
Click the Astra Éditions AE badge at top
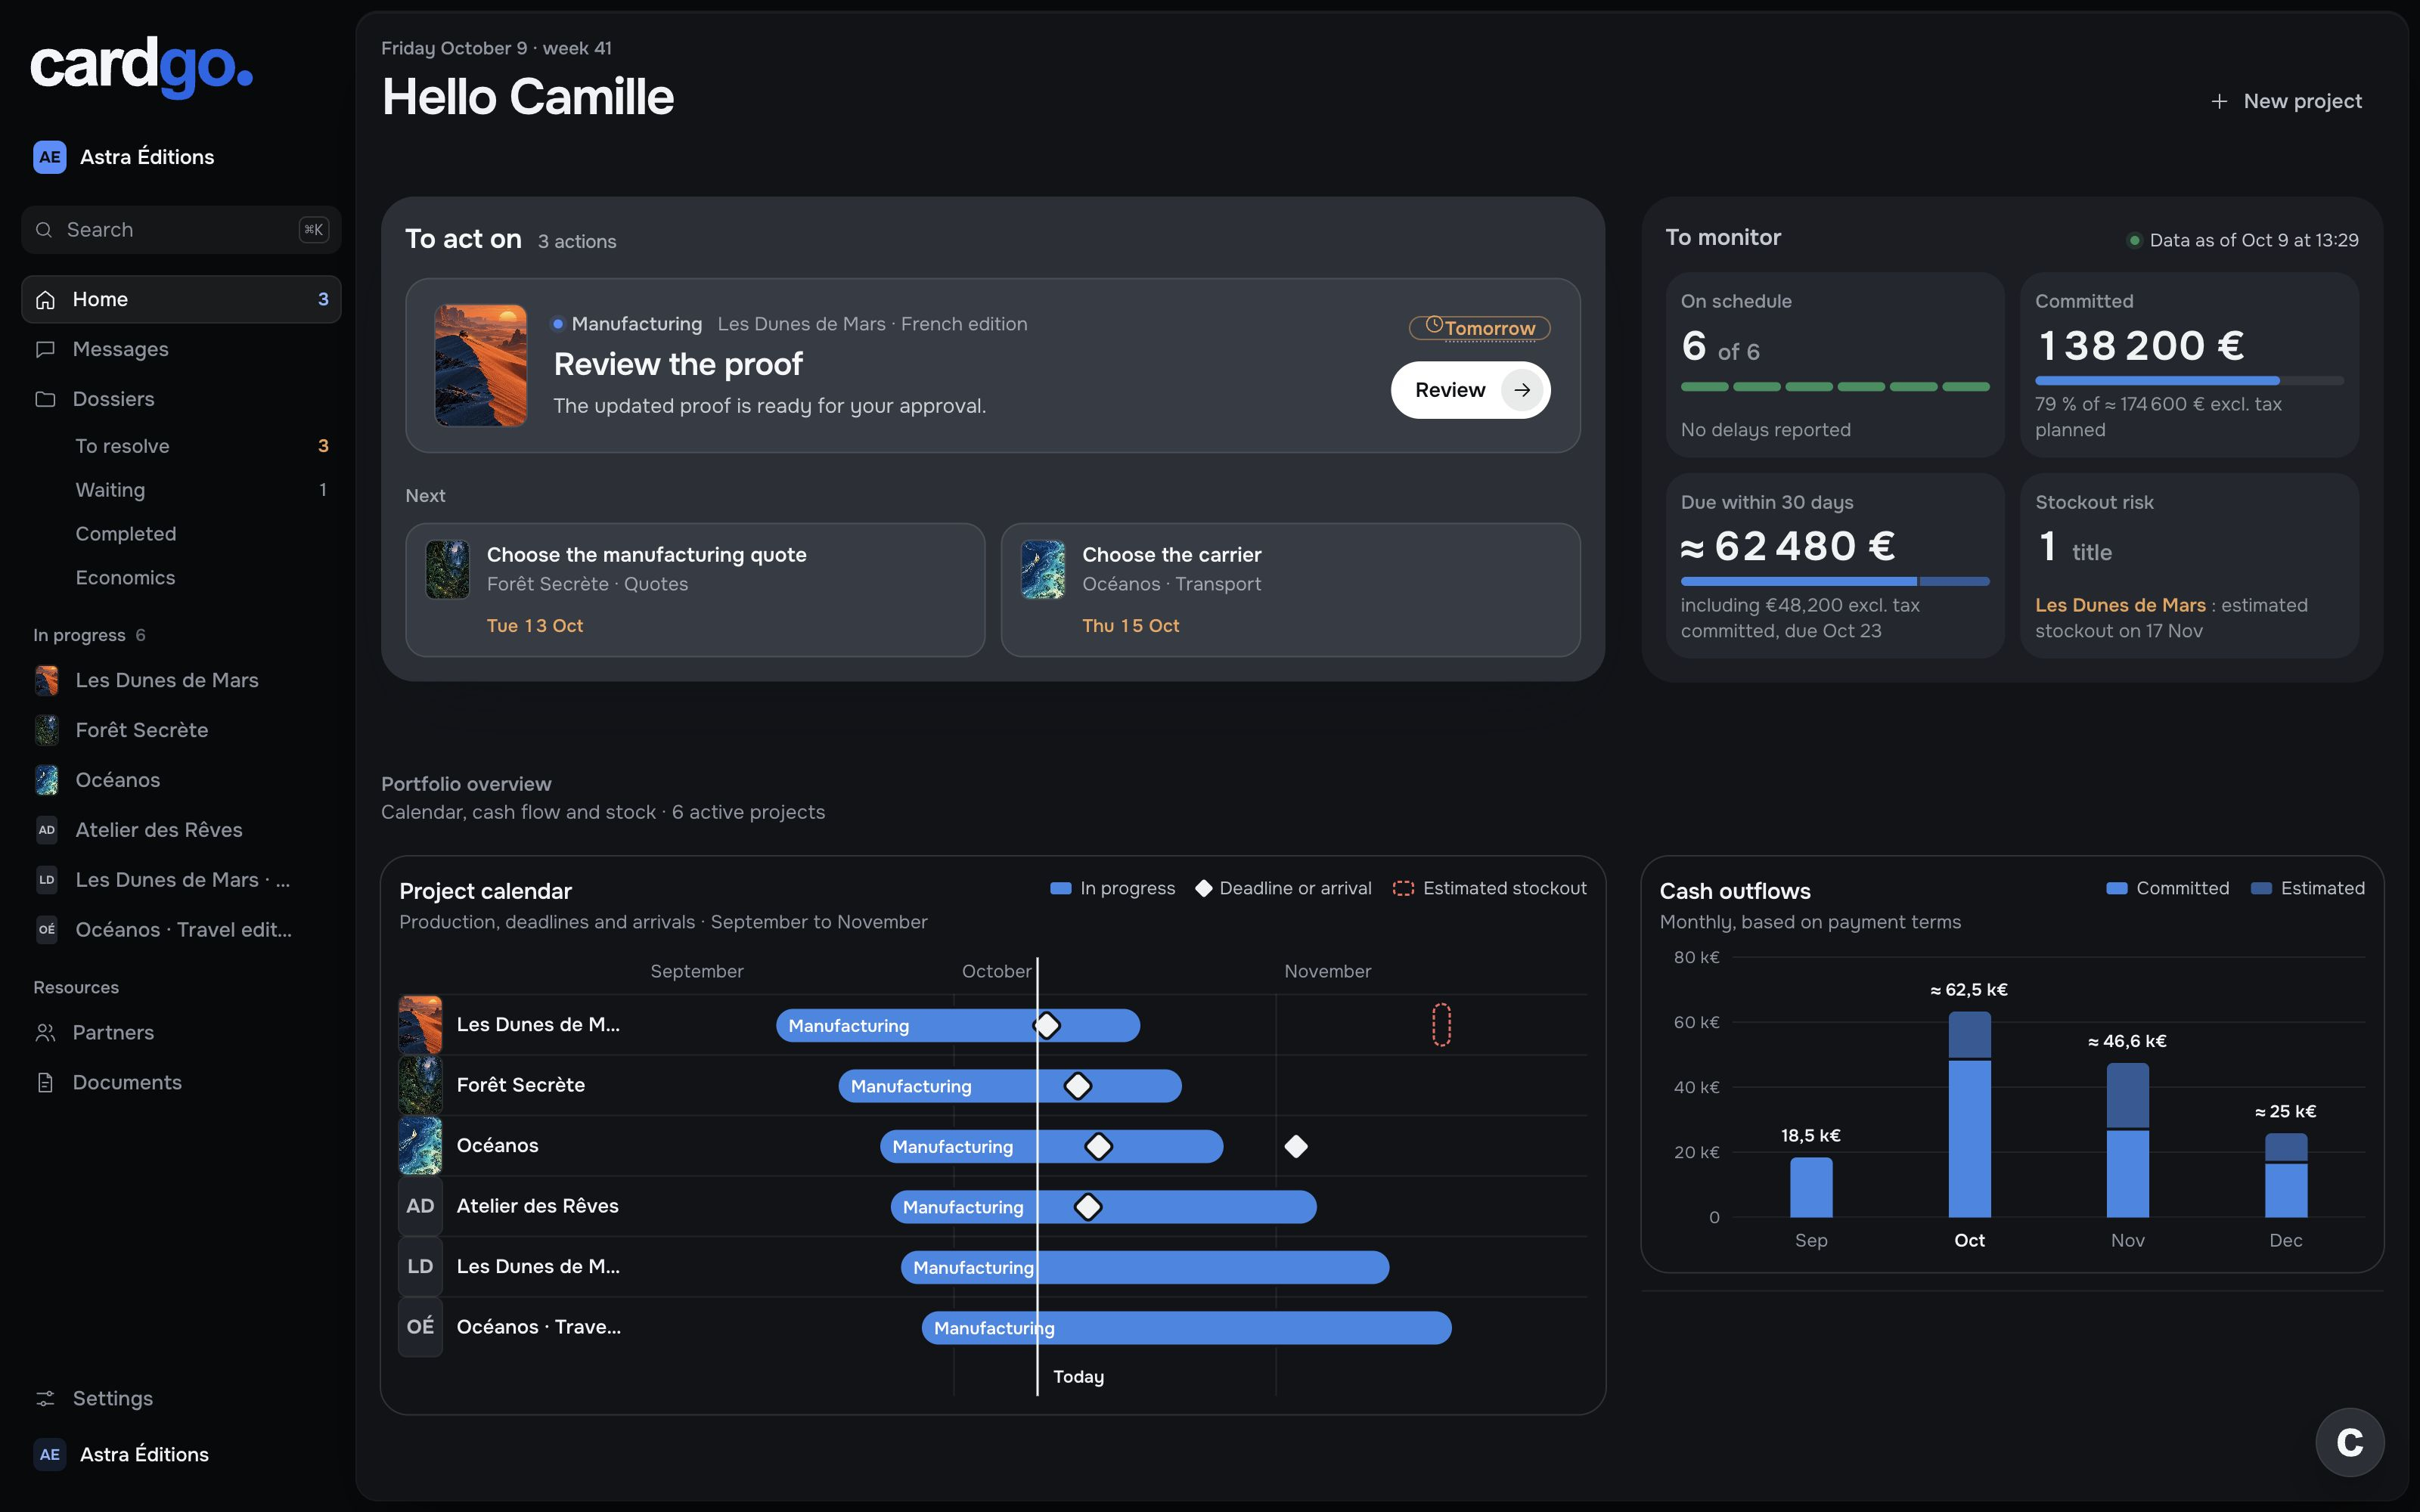49,157
